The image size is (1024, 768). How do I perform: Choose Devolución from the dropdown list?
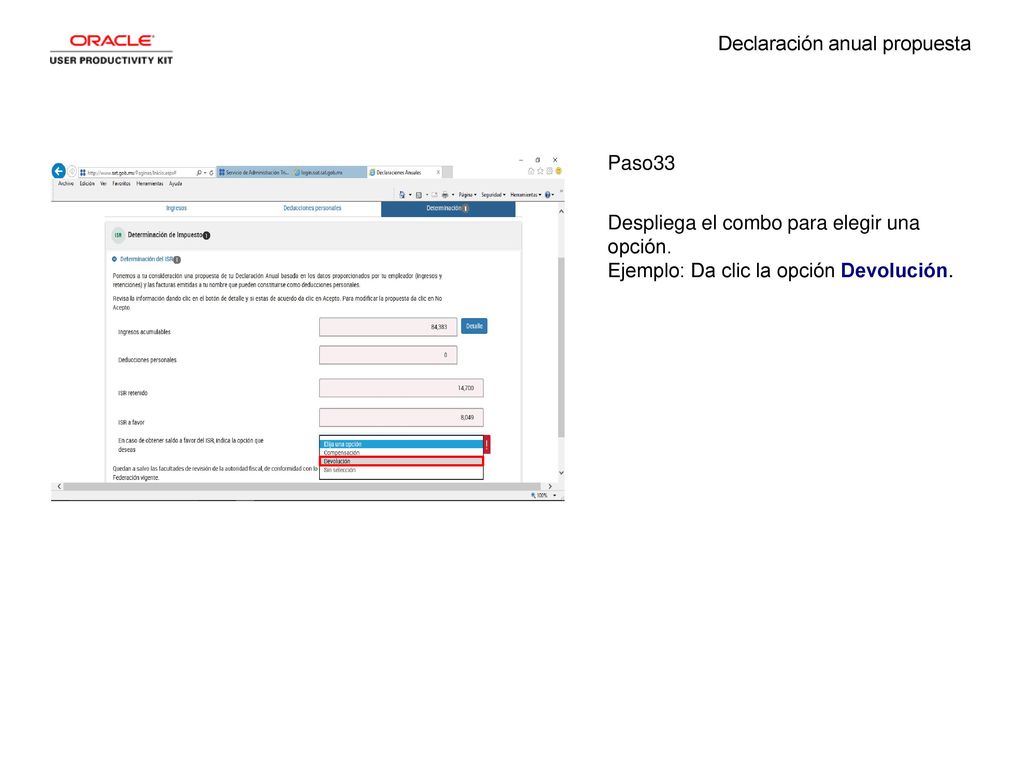[x=401, y=461]
